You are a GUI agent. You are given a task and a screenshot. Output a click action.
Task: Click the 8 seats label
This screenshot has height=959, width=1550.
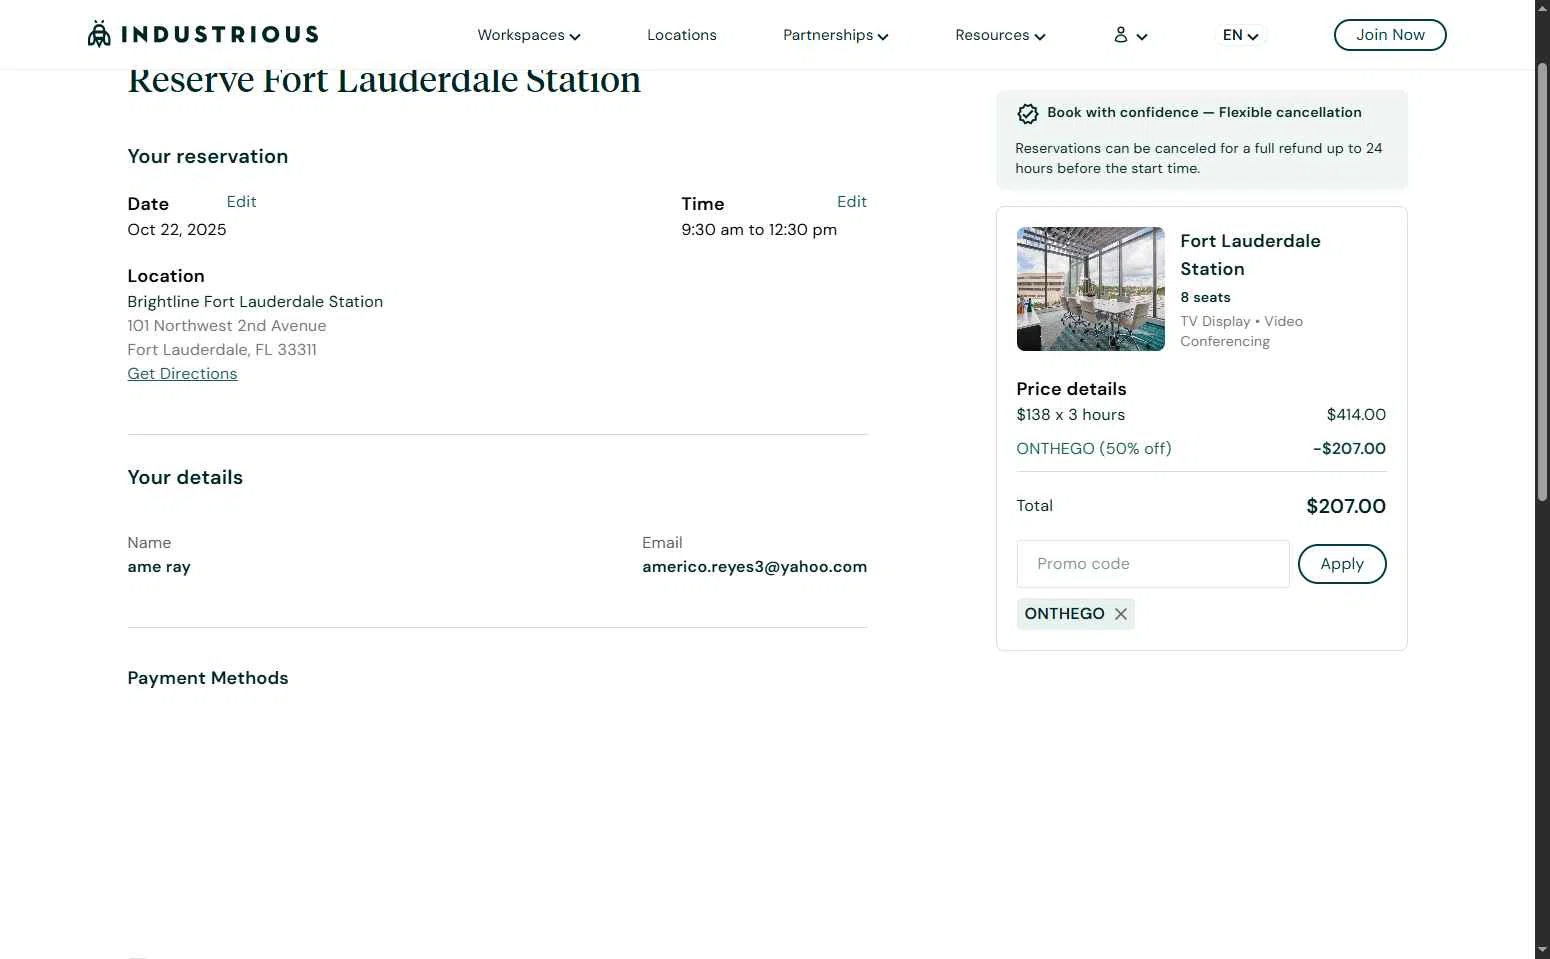[x=1205, y=298]
